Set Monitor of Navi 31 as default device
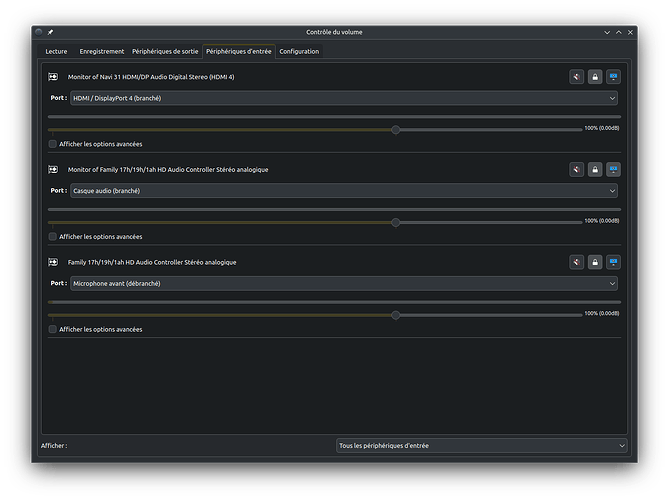668x500 pixels. click(x=613, y=77)
